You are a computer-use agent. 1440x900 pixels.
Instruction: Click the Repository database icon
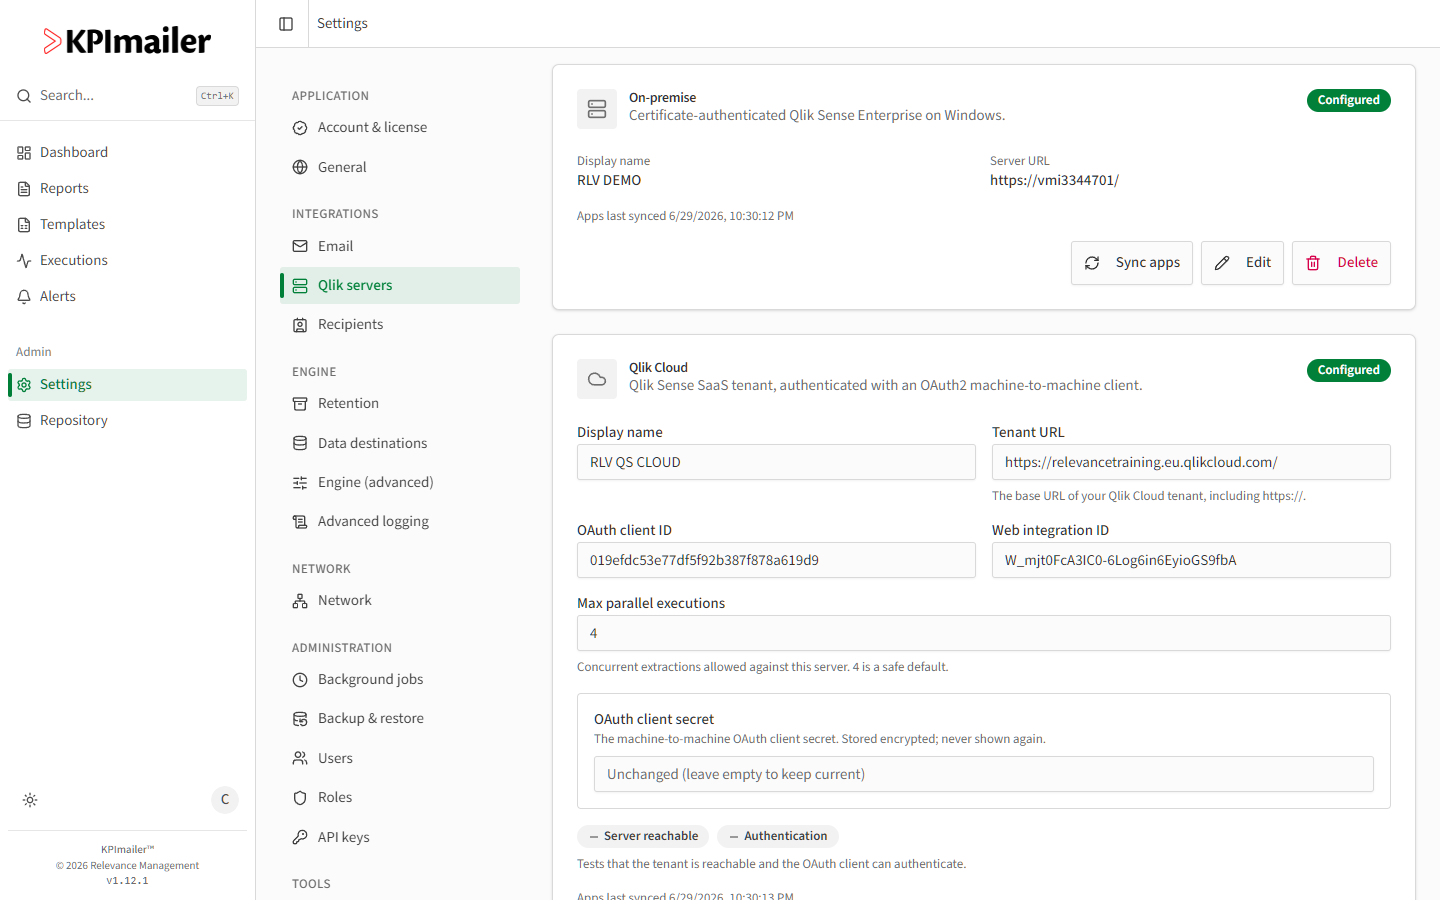[x=24, y=421]
